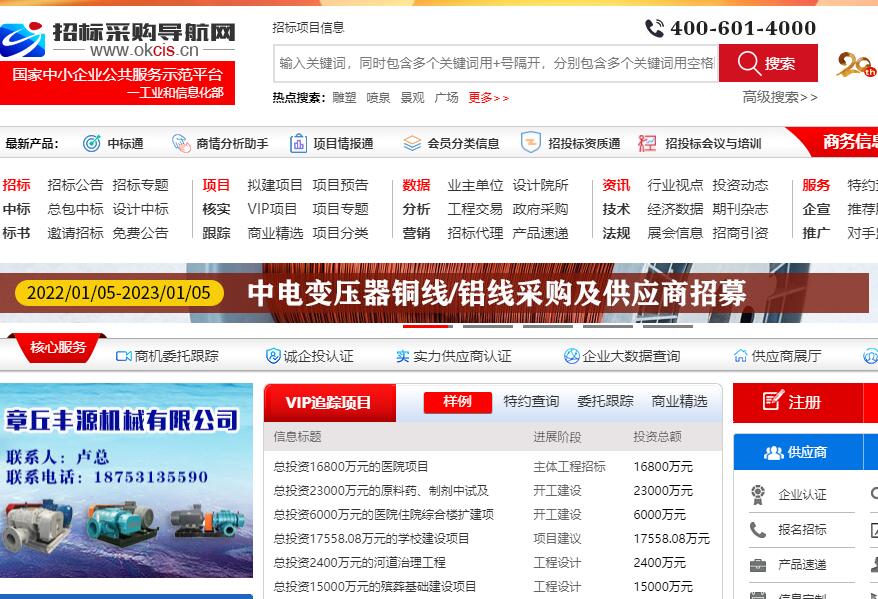
Task: Click the keyword search input field
Action: click(x=495, y=63)
